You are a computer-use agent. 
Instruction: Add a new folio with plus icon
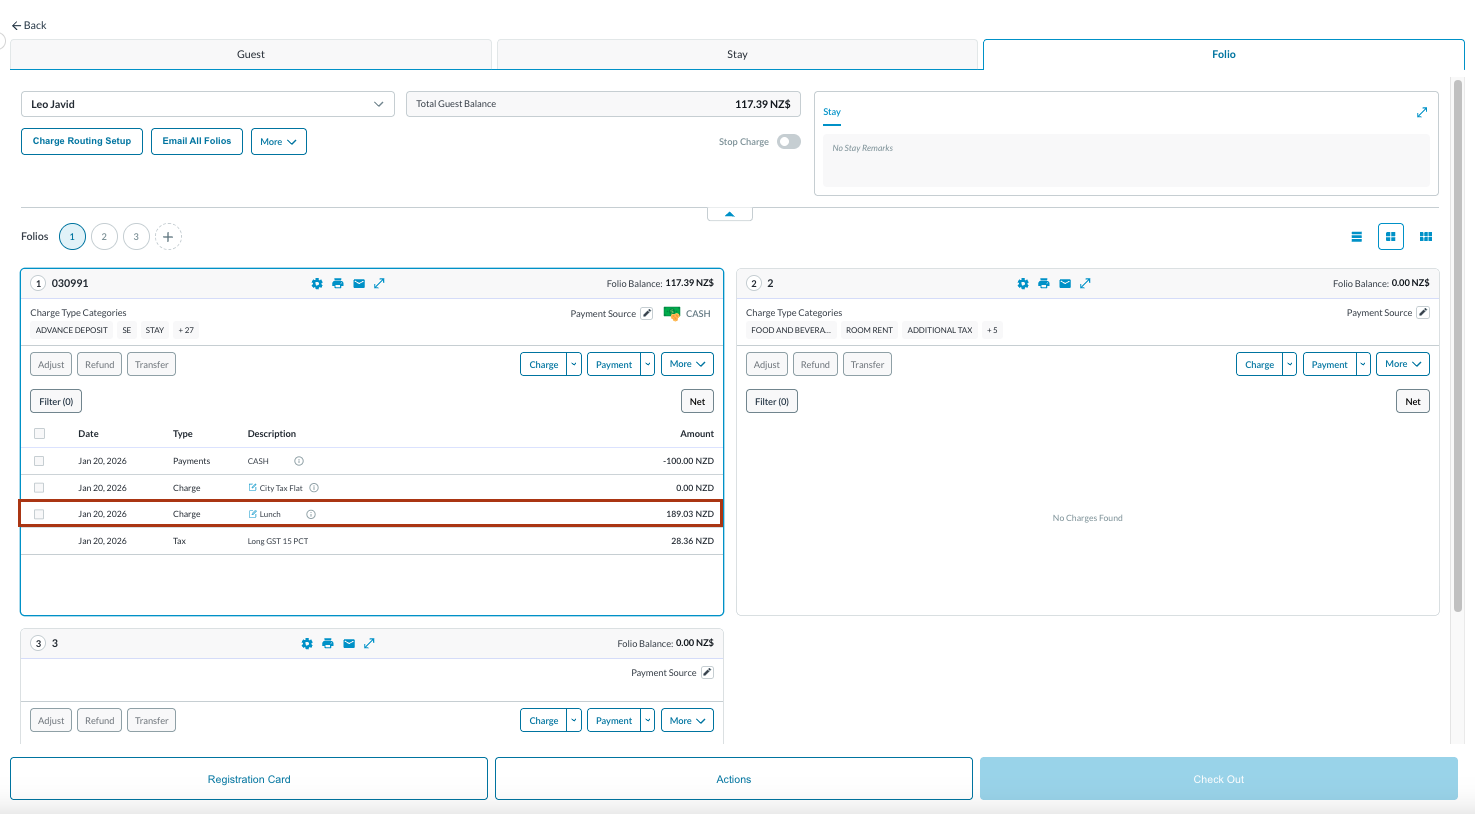click(168, 237)
